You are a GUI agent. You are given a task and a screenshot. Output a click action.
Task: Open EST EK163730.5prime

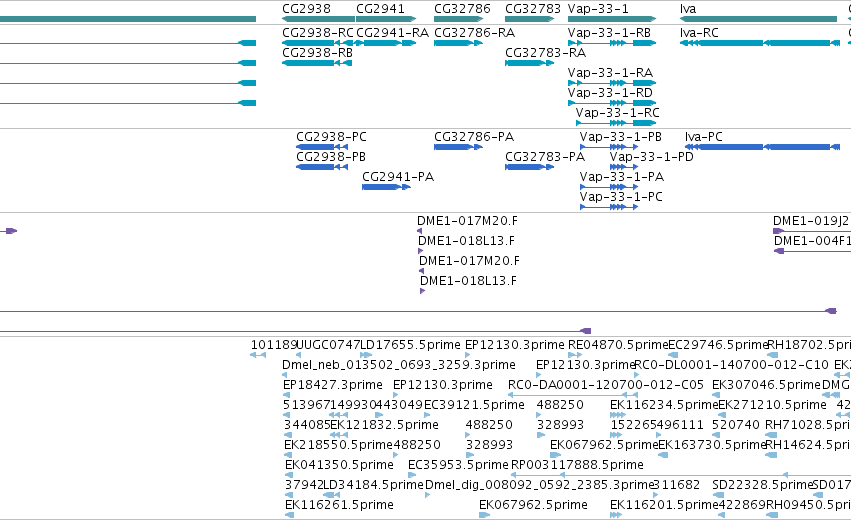tap(712, 445)
